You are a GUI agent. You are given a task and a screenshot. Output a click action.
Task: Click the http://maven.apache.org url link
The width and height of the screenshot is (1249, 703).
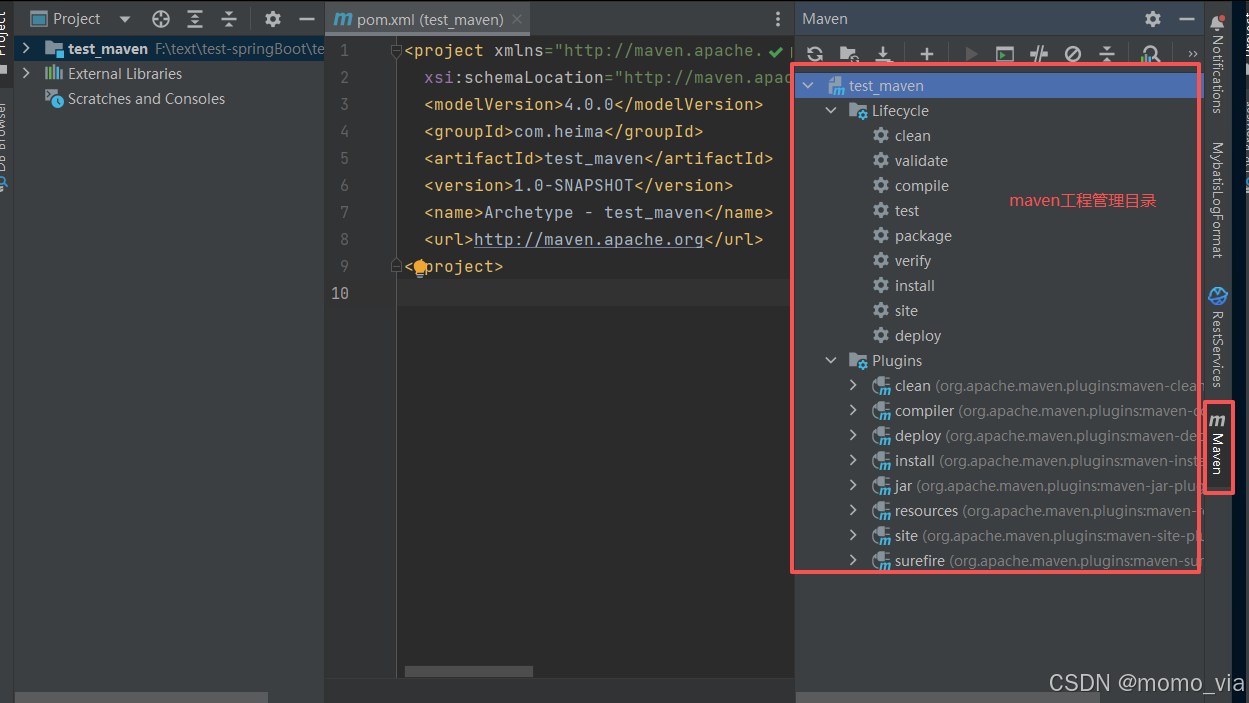point(589,240)
